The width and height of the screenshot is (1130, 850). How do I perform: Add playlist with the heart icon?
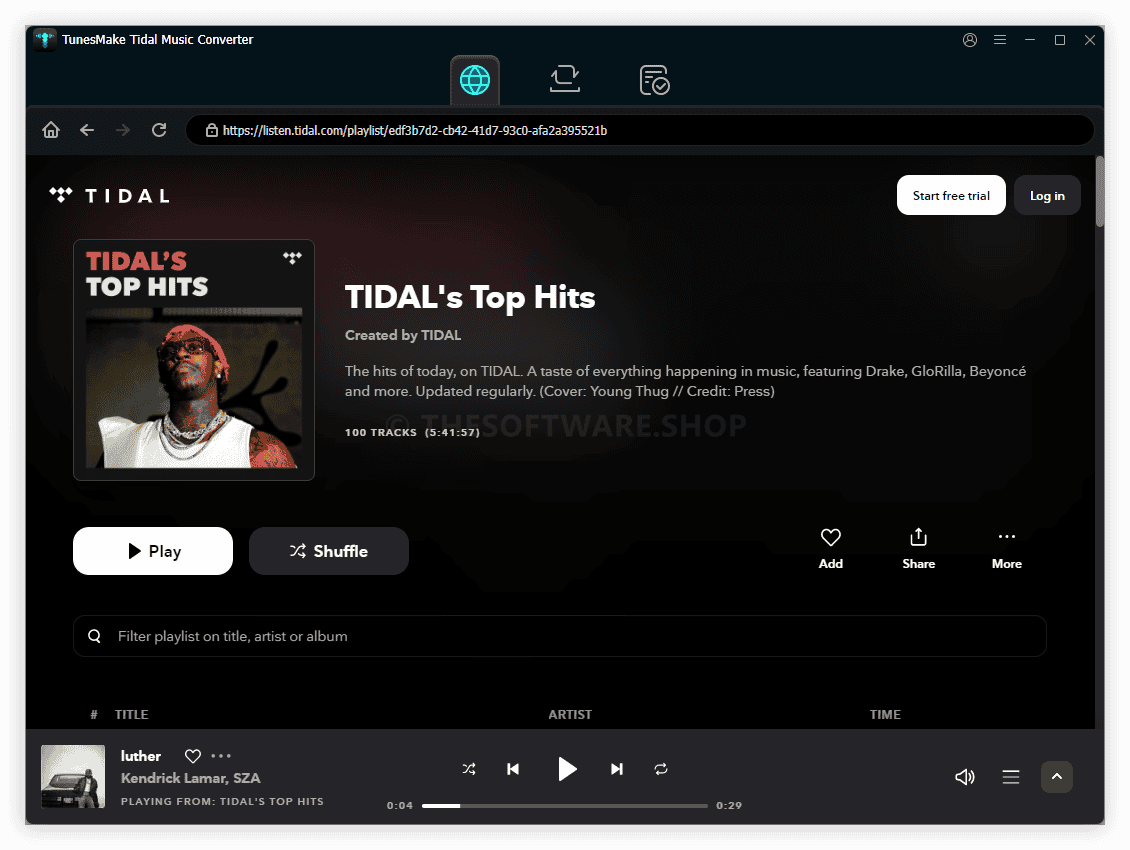(x=830, y=549)
